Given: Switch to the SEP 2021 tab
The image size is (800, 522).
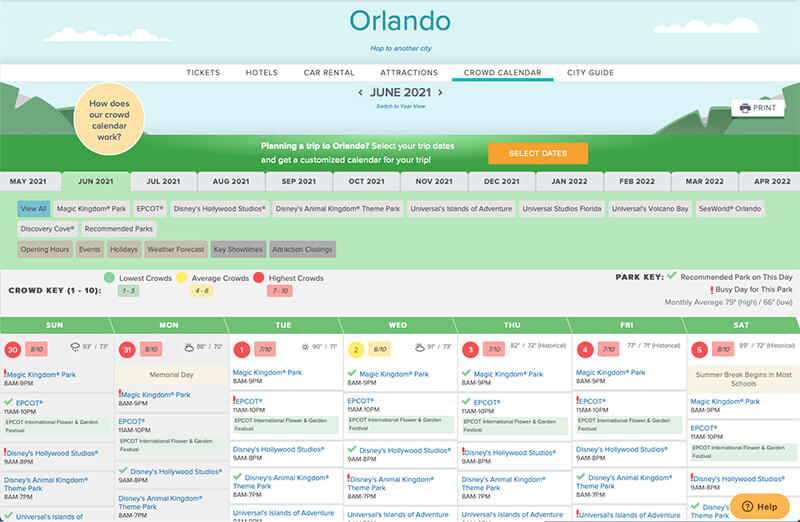Looking at the screenshot, I should [298, 182].
